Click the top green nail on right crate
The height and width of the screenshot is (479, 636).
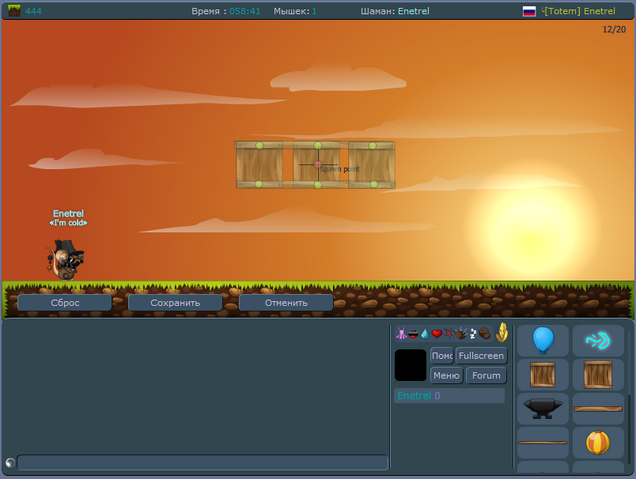pos(373,145)
